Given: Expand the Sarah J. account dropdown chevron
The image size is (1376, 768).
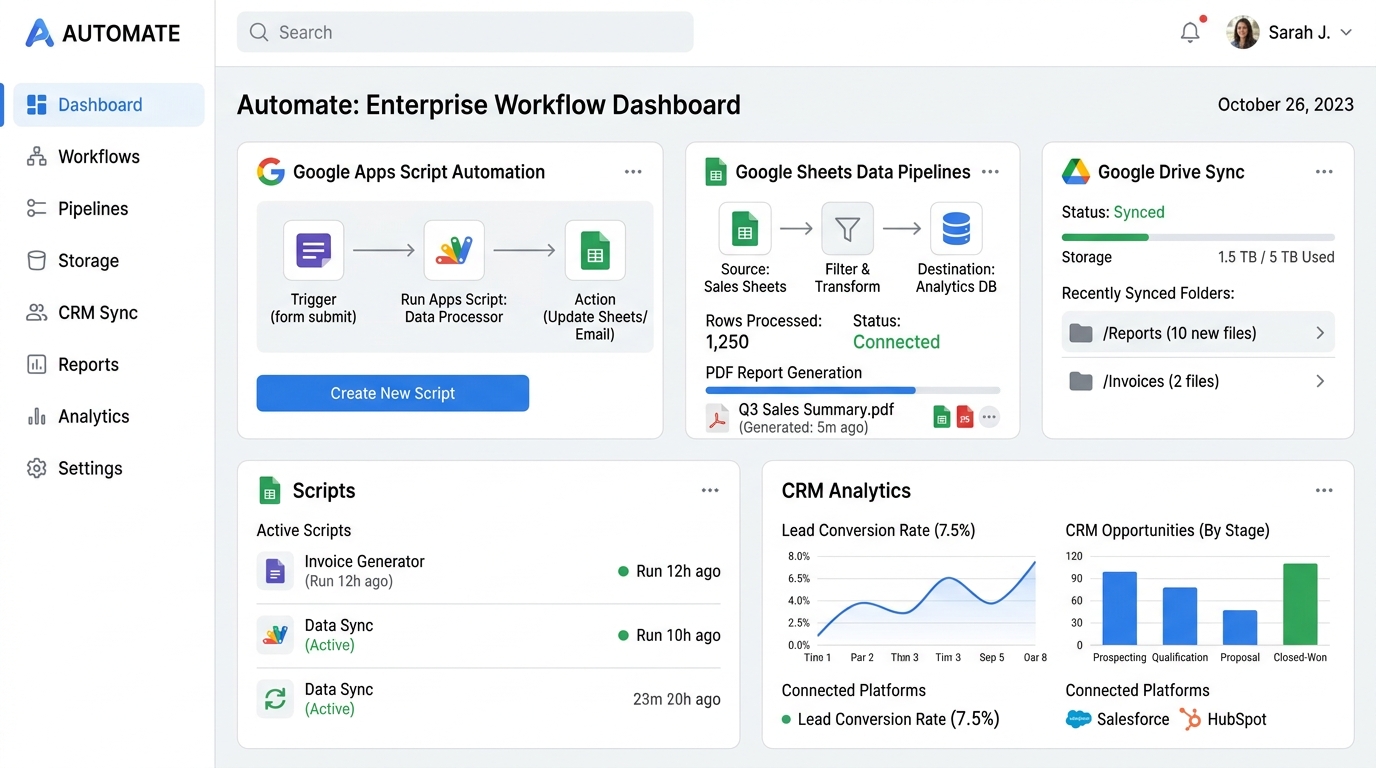Looking at the screenshot, I should pyautogui.click(x=1346, y=33).
